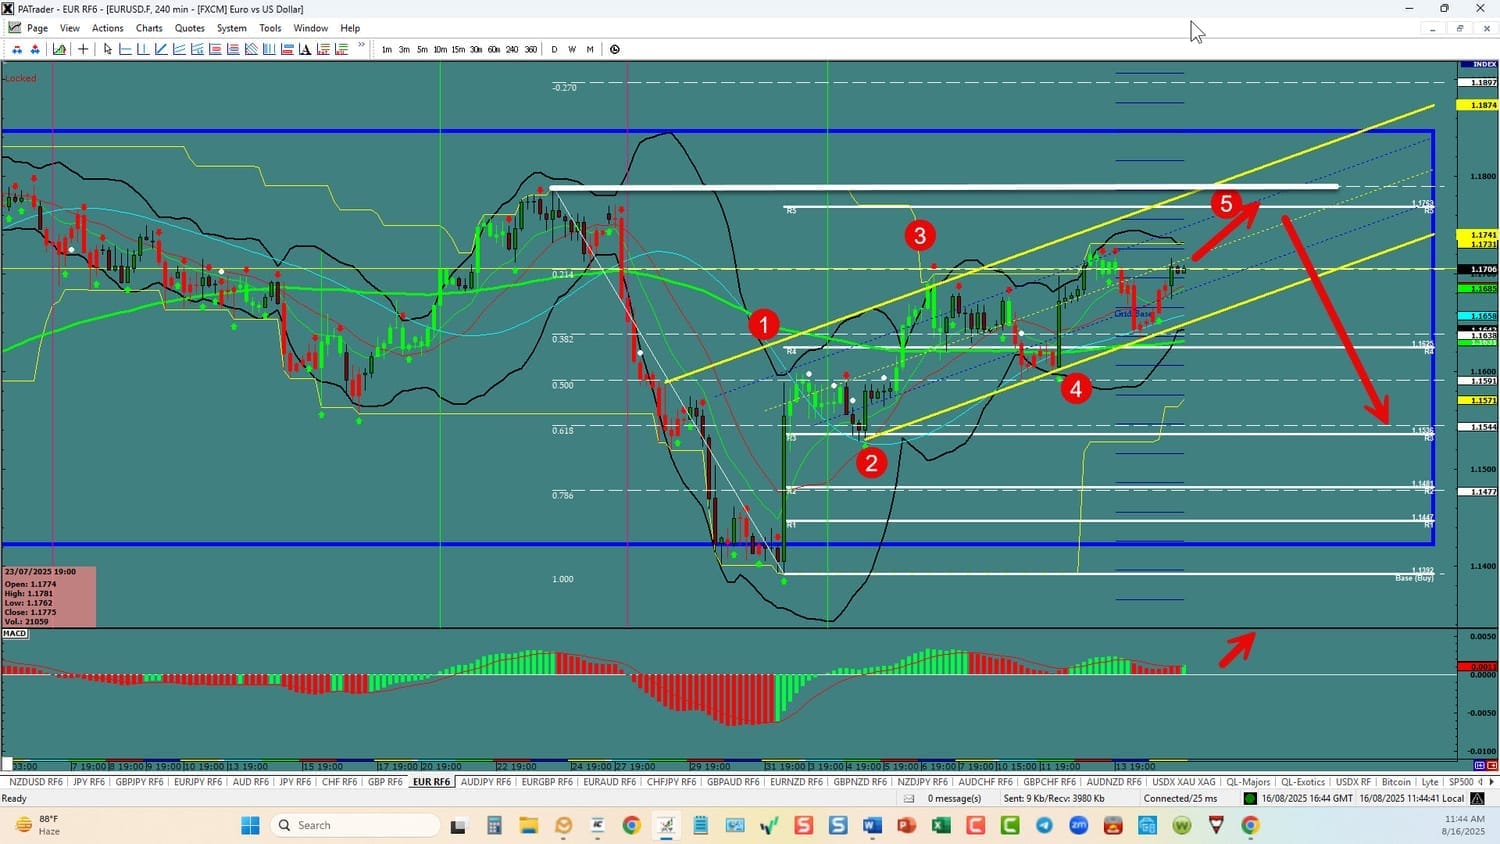Open the Tools menu
Image resolution: width=1500 pixels, height=844 pixels.
270,28
